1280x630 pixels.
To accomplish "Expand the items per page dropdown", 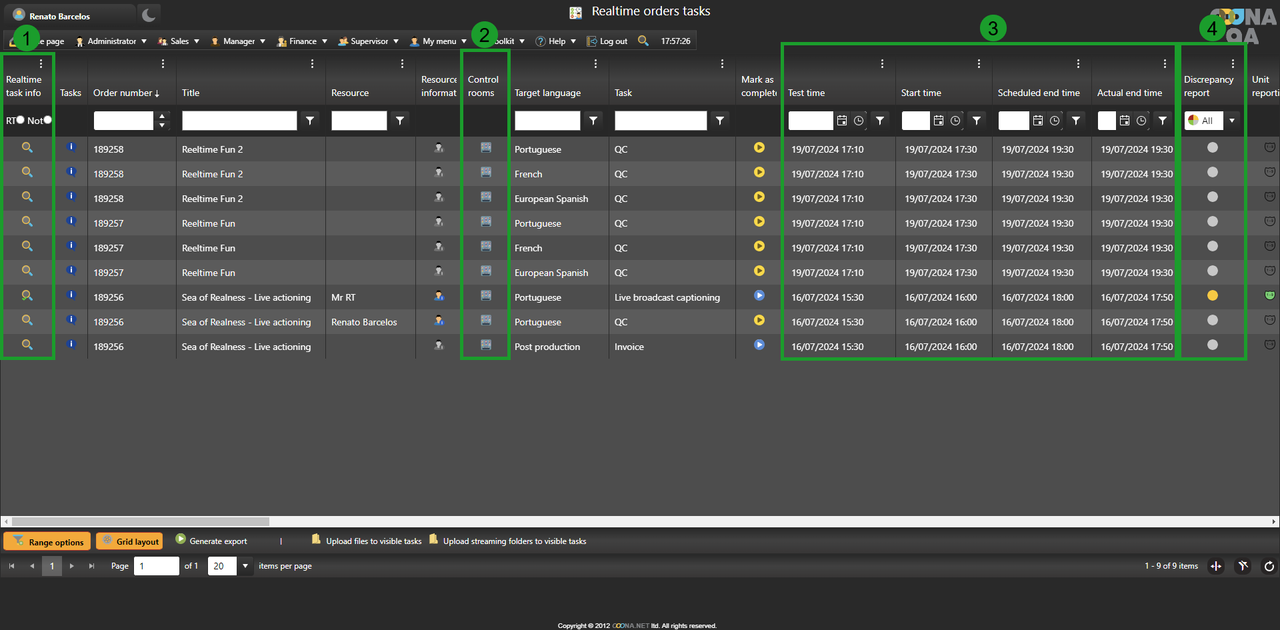I will click(x=245, y=566).
